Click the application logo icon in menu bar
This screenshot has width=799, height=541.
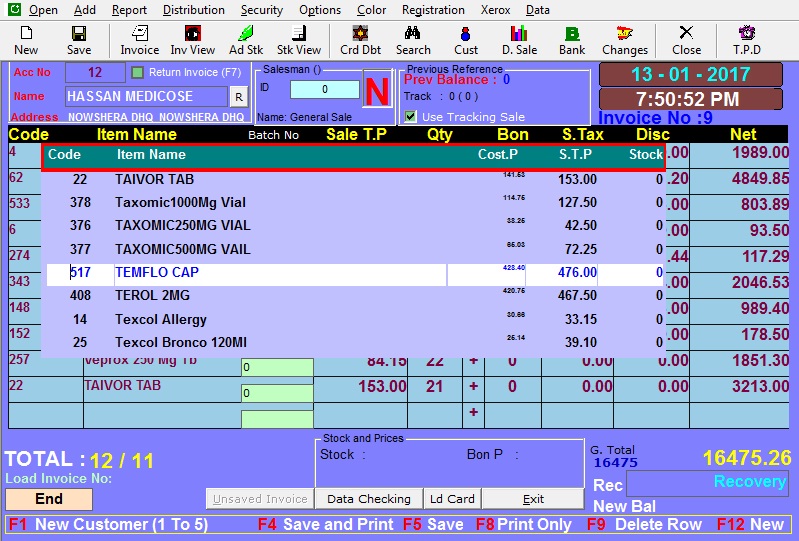[x=14, y=9]
